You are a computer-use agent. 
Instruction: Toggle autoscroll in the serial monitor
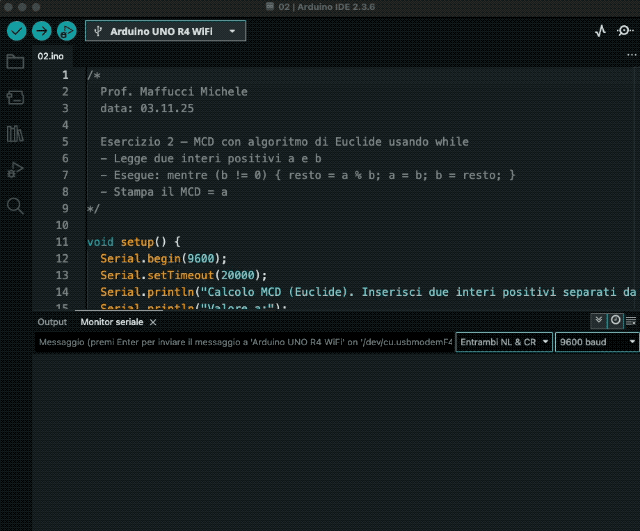(598, 321)
